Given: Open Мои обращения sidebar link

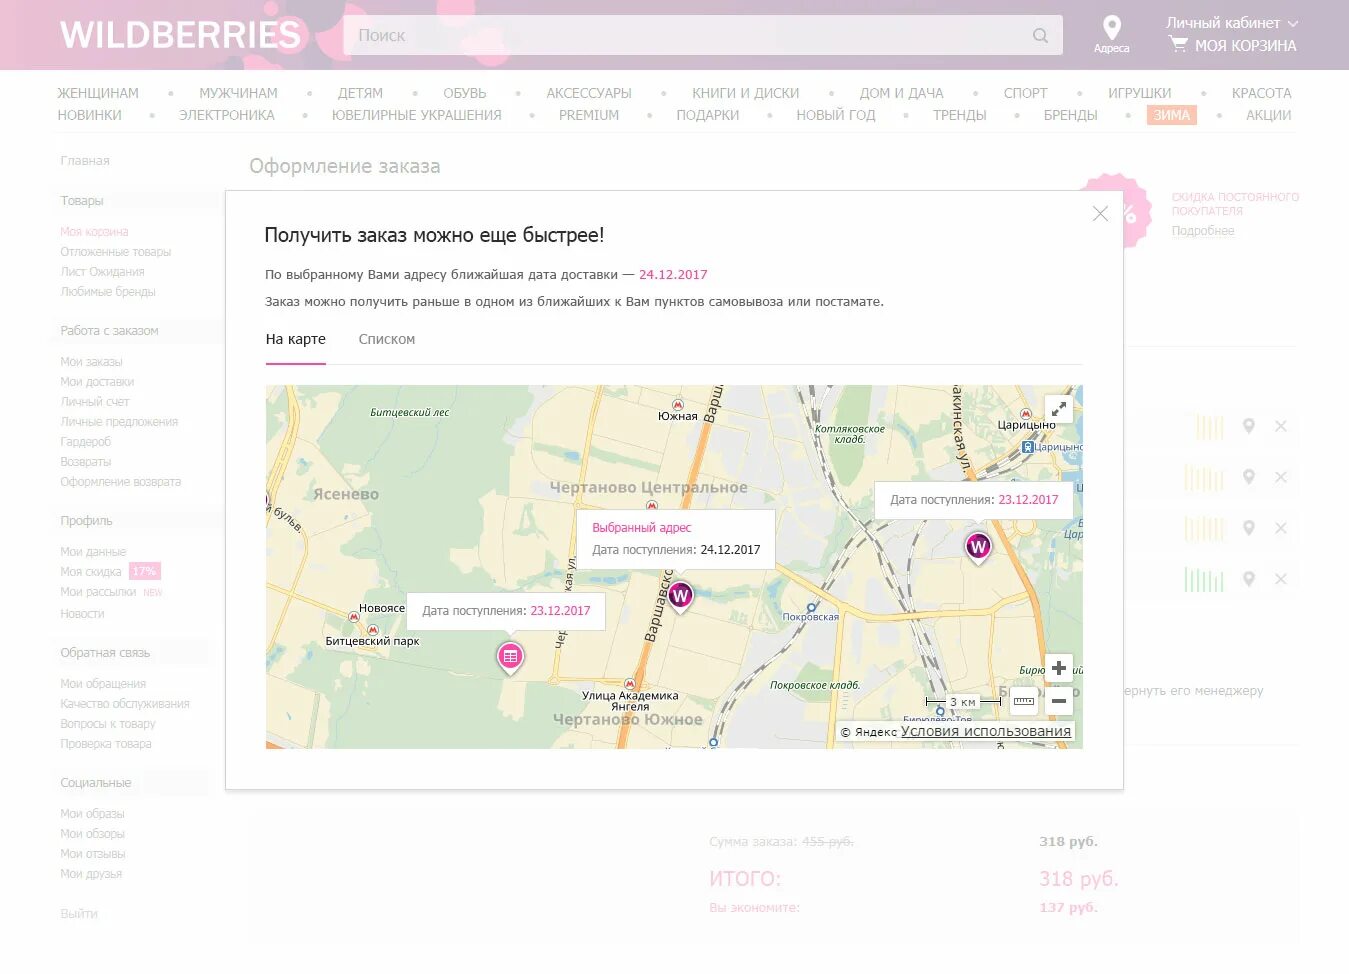Looking at the screenshot, I should pyautogui.click(x=103, y=684).
